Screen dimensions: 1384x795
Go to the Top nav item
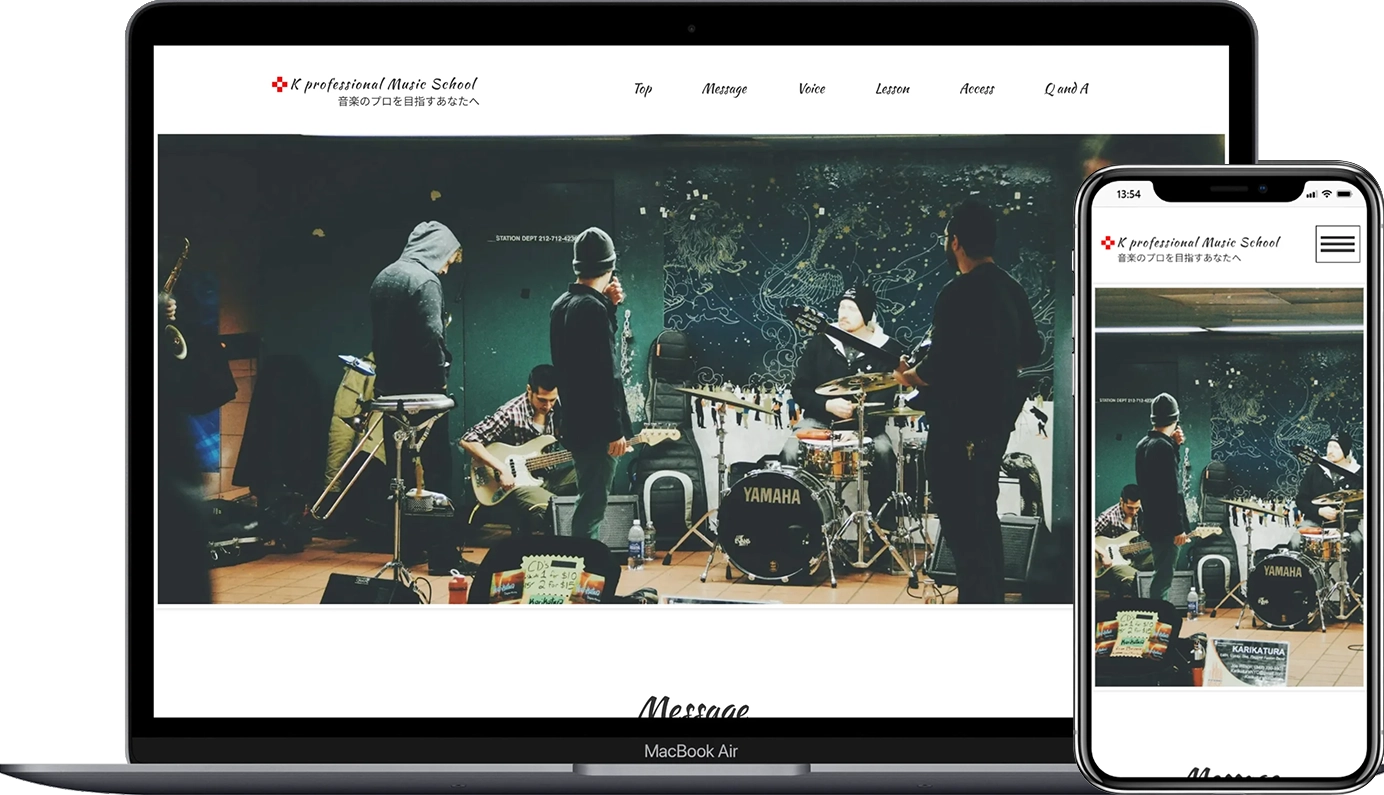click(x=643, y=89)
